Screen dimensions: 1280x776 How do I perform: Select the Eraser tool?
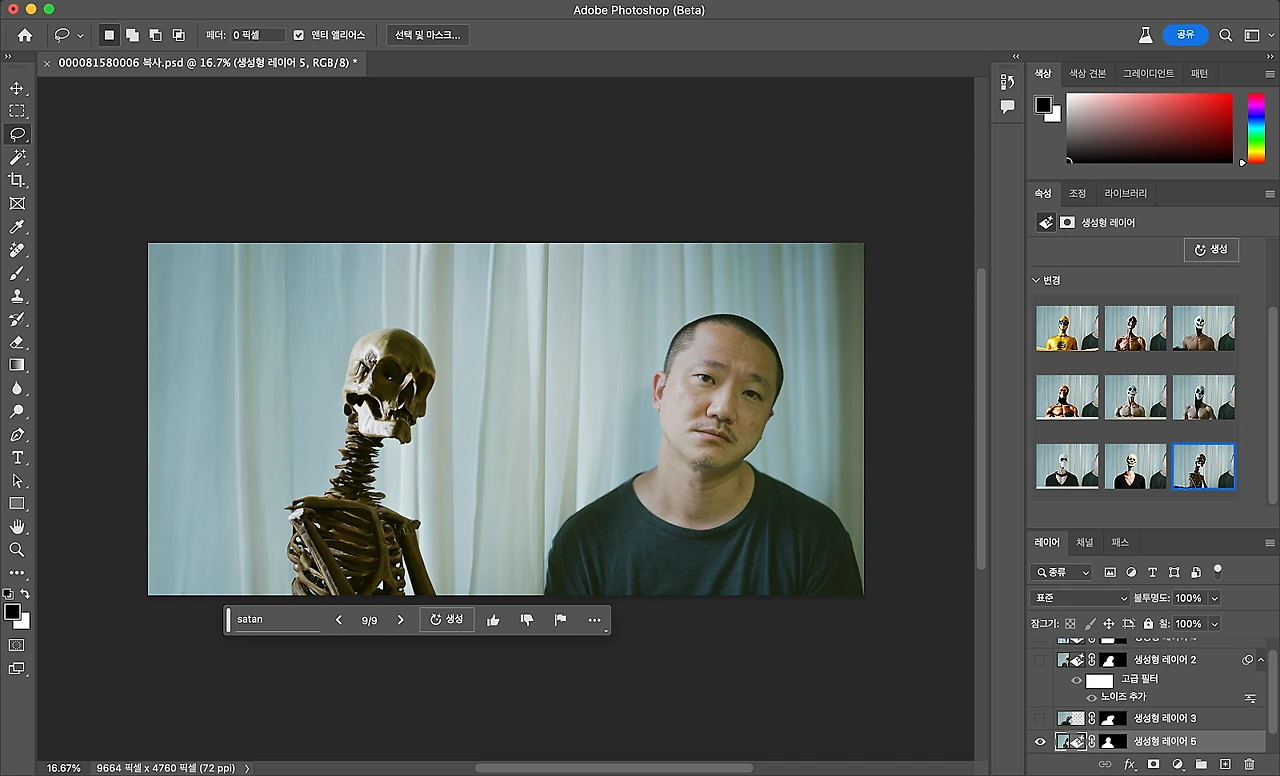[17, 342]
